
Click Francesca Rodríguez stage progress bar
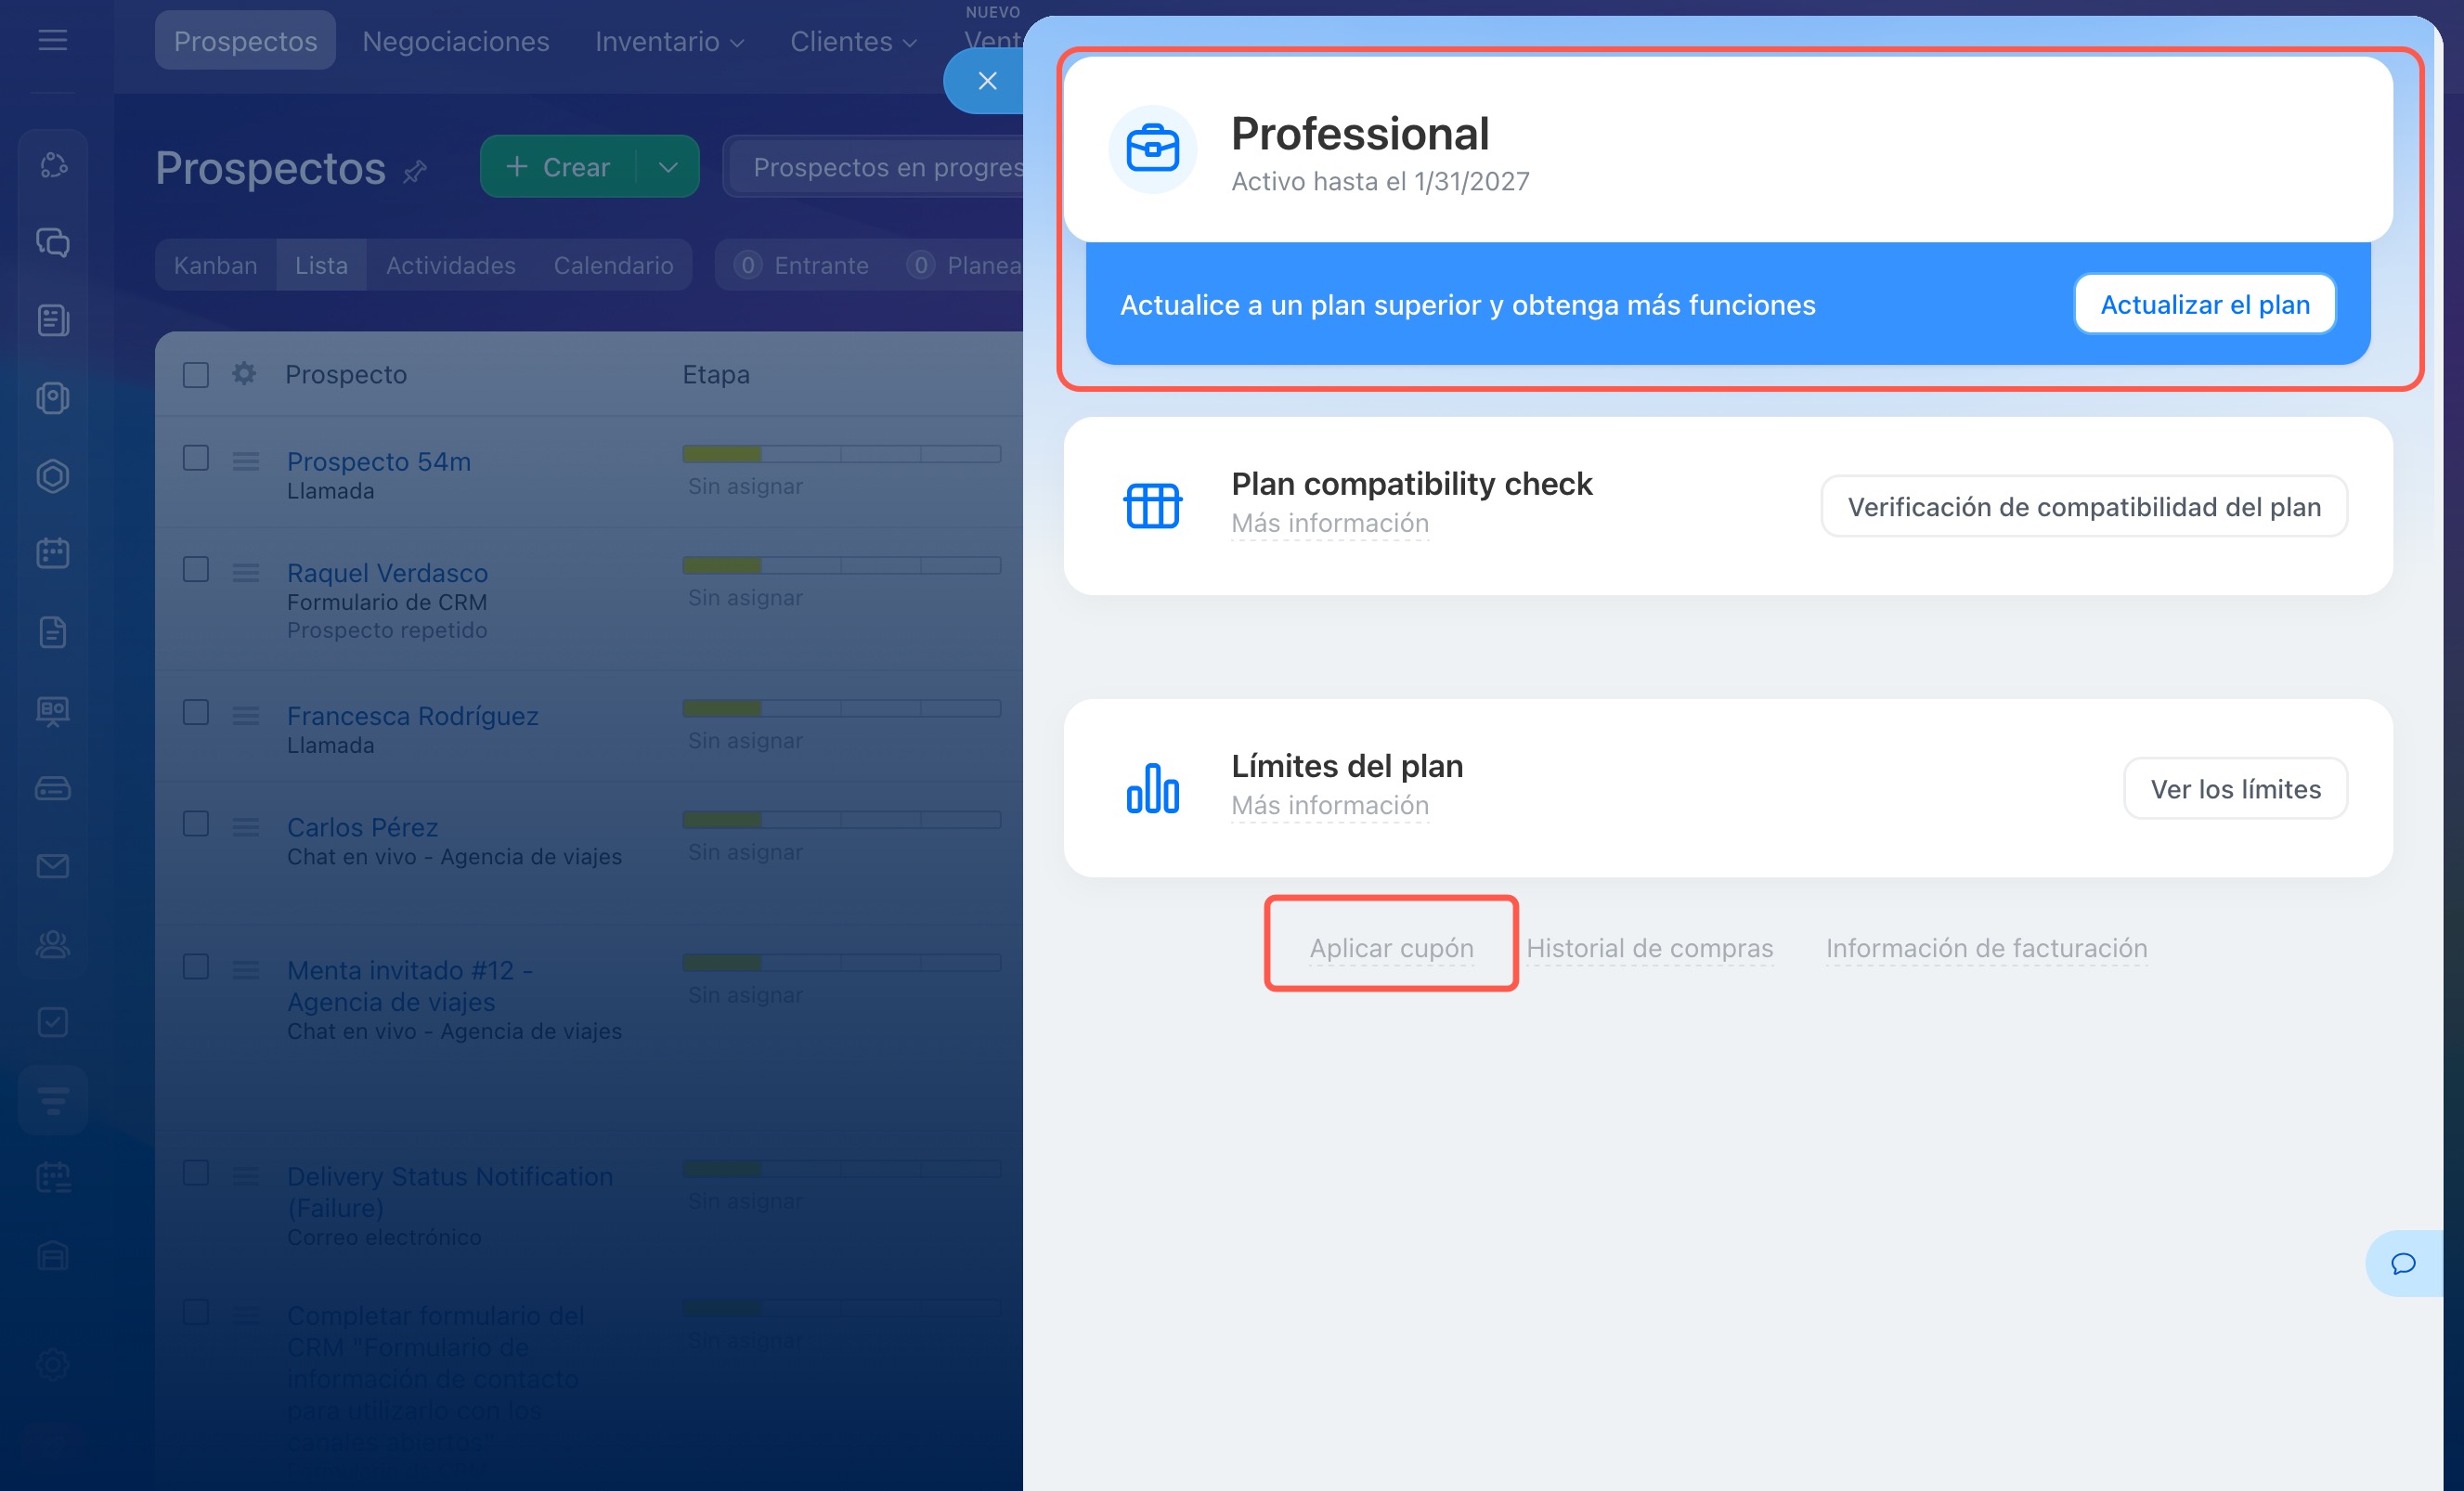point(841,709)
